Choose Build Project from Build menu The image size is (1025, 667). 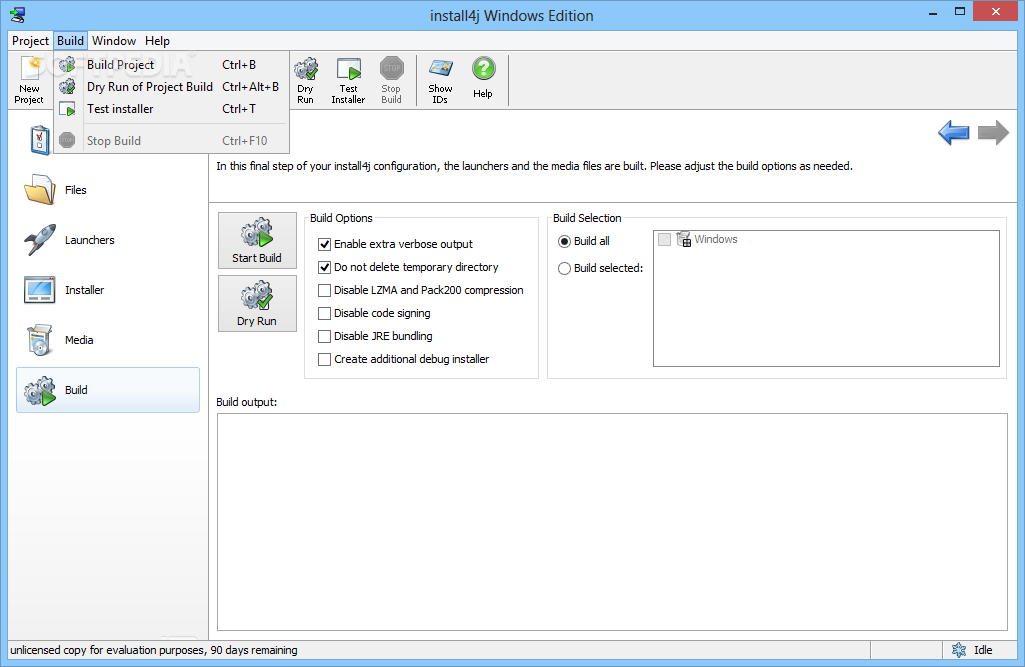pyautogui.click(x=171, y=65)
